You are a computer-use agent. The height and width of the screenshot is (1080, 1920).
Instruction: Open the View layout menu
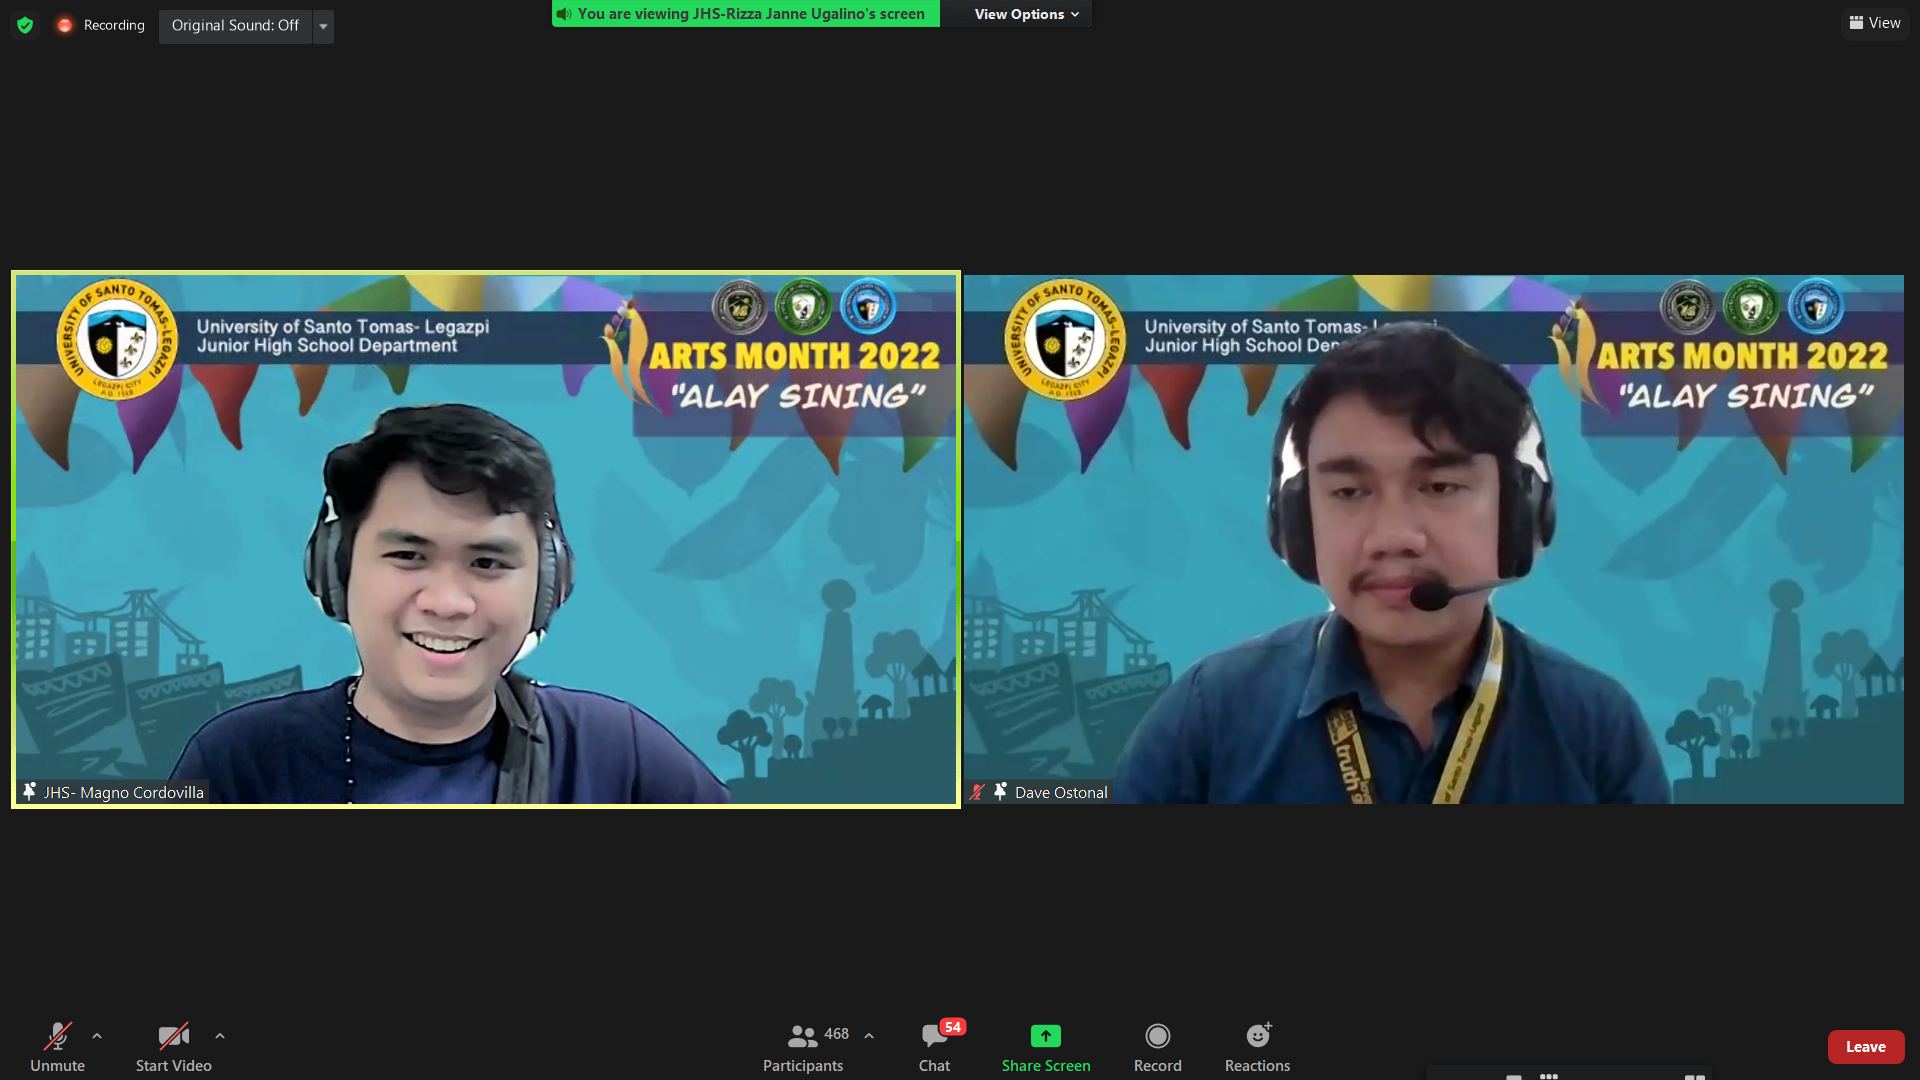[1875, 23]
